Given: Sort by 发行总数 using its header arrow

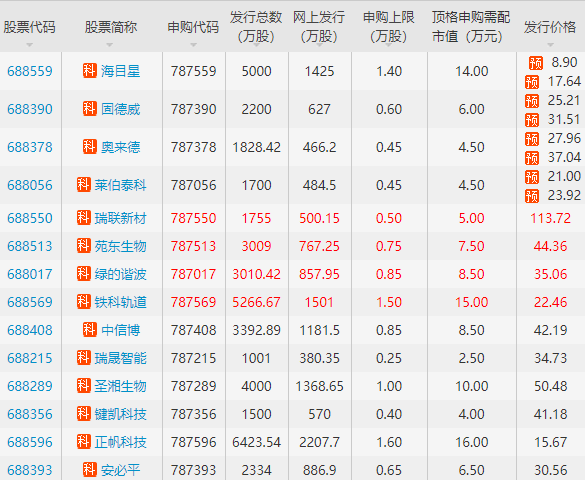Looking at the screenshot, I should coord(256,45).
